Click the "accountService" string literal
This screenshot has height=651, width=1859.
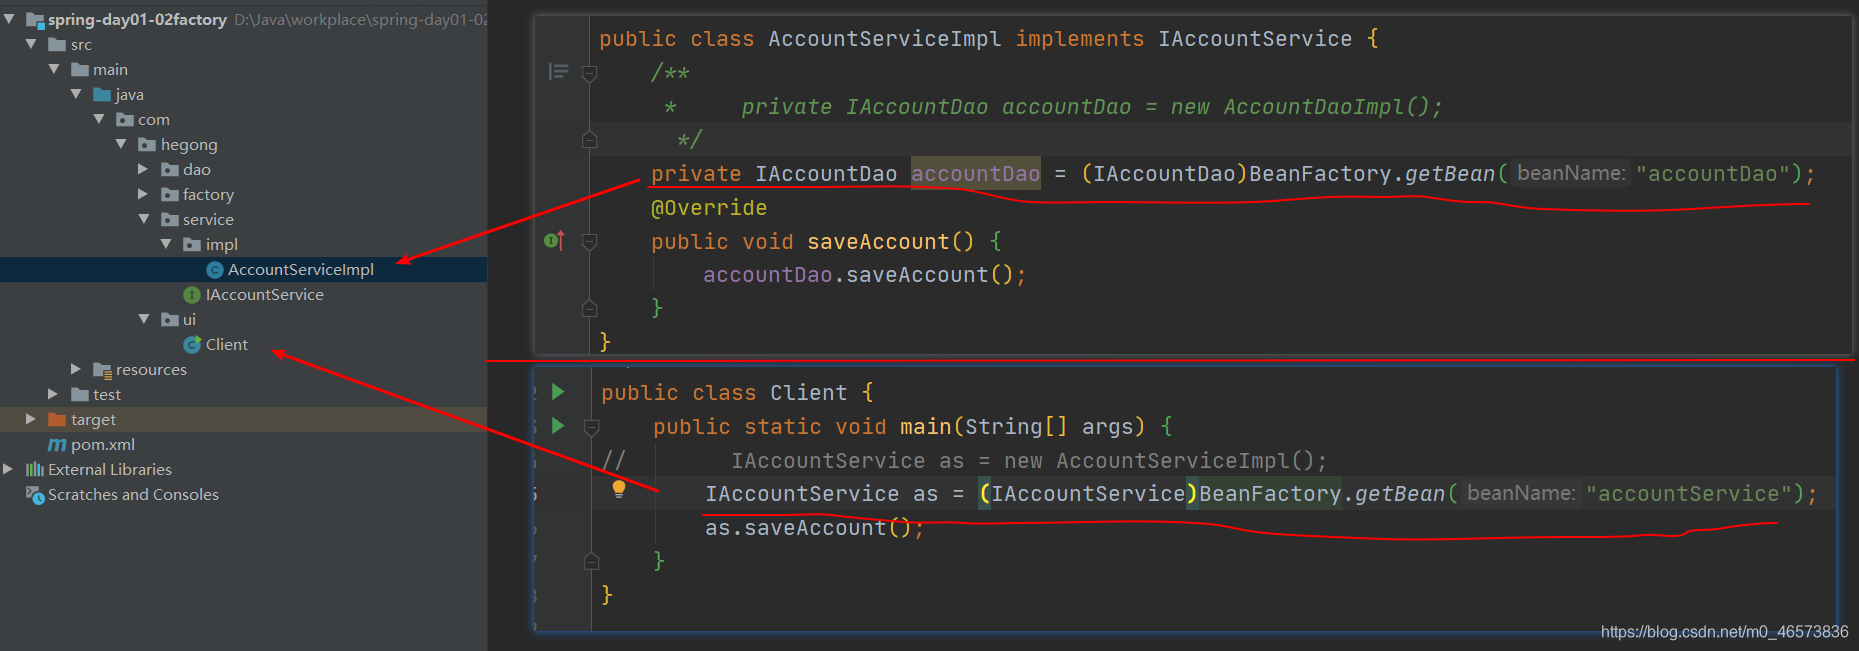point(1689,494)
